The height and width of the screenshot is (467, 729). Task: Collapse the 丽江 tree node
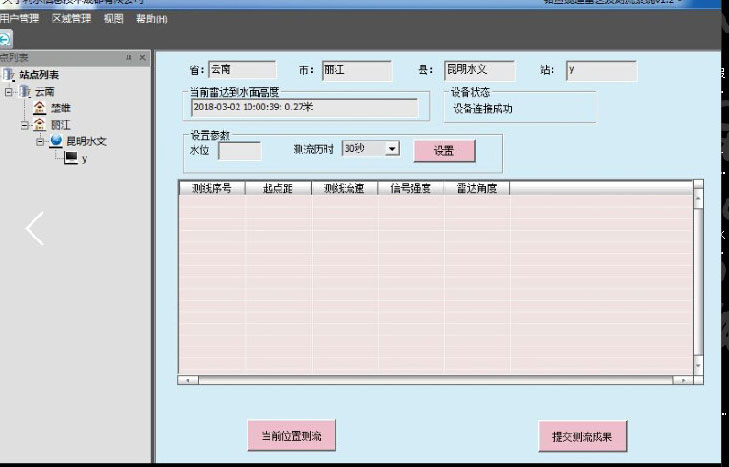coord(25,125)
